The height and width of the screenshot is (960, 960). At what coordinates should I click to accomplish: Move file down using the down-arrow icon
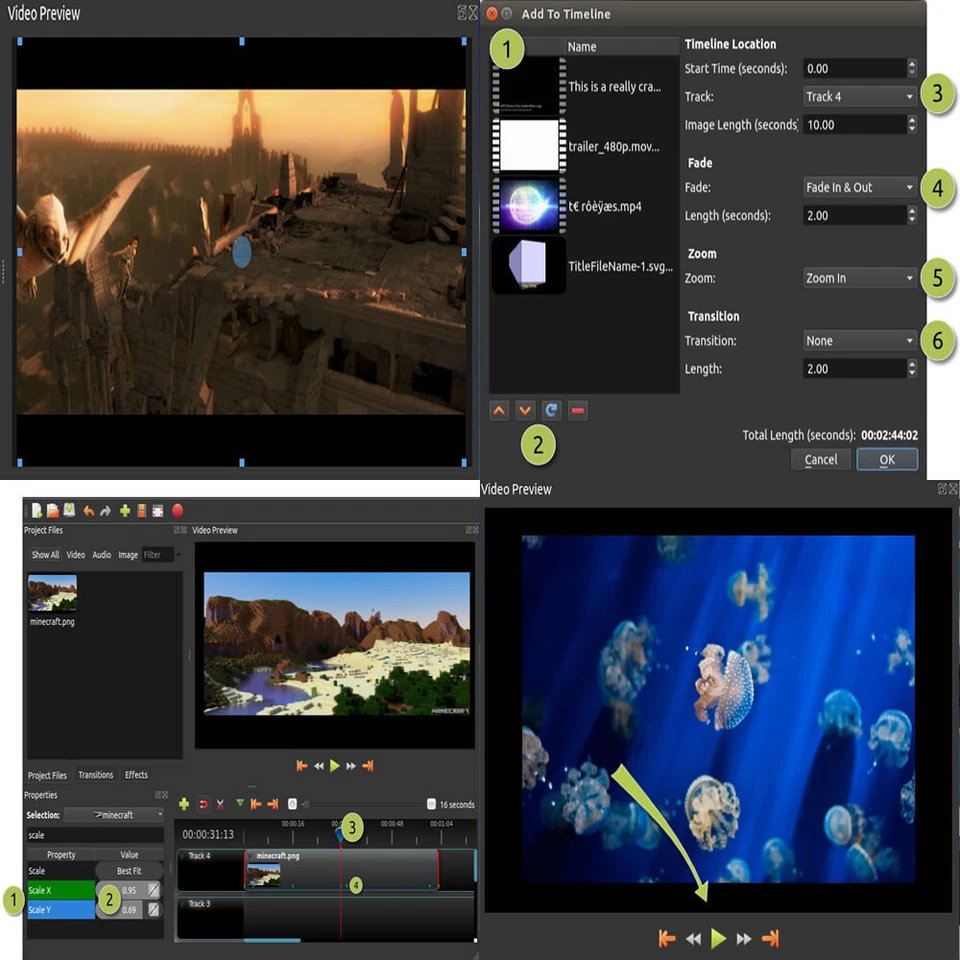click(x=525, y=410)
